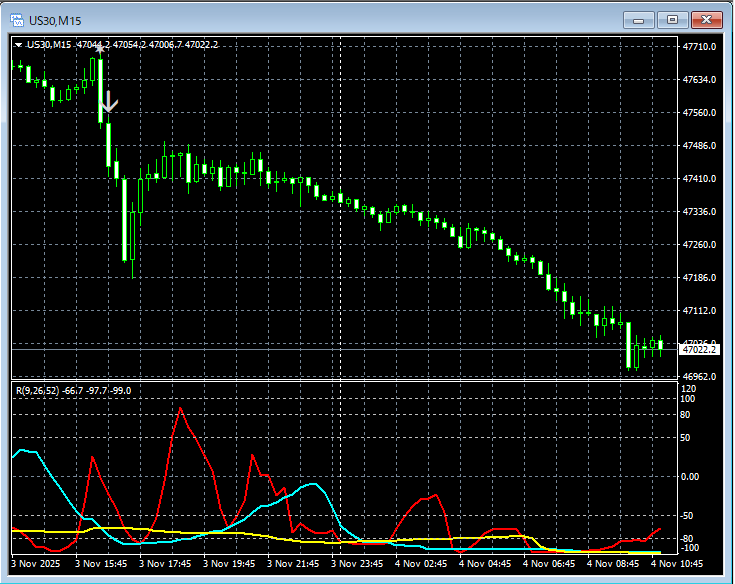The height and width of the screenshot is (584, 735).
Task: Open the small triangle menu beside US30,M15
Action: coord(19,45)
